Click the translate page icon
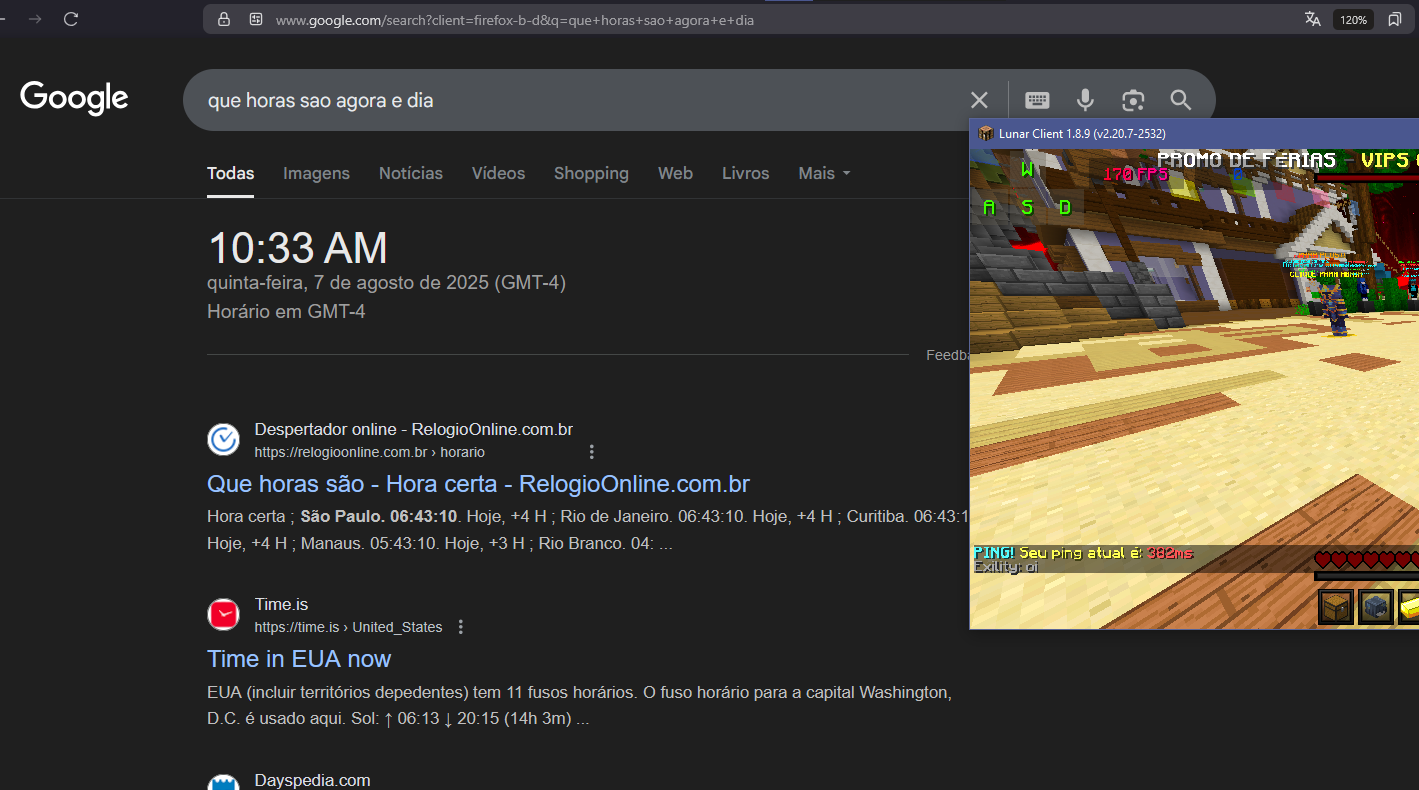Image resolution: width=1419 pixels, height=790 pixels. 1312,19
